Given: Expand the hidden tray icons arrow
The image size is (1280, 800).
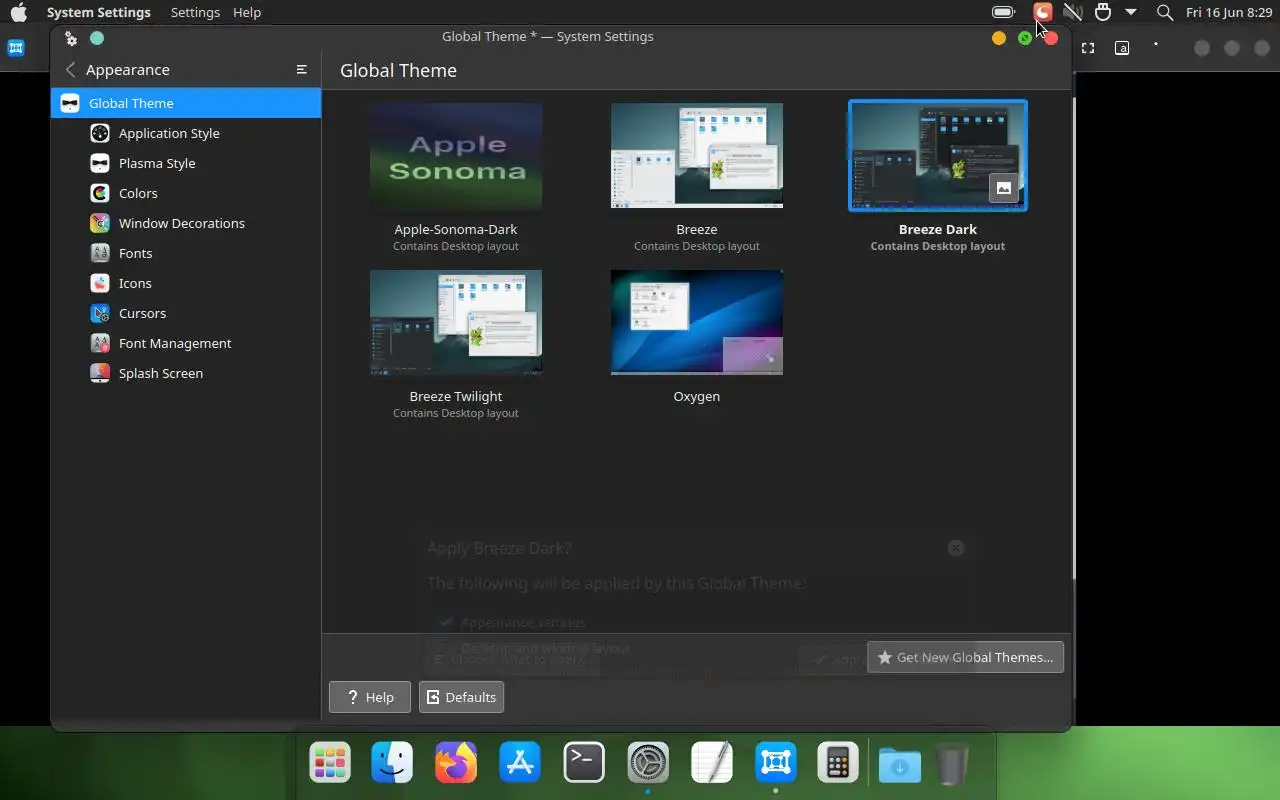Looking at the screenshot, I should [1131, 12].
